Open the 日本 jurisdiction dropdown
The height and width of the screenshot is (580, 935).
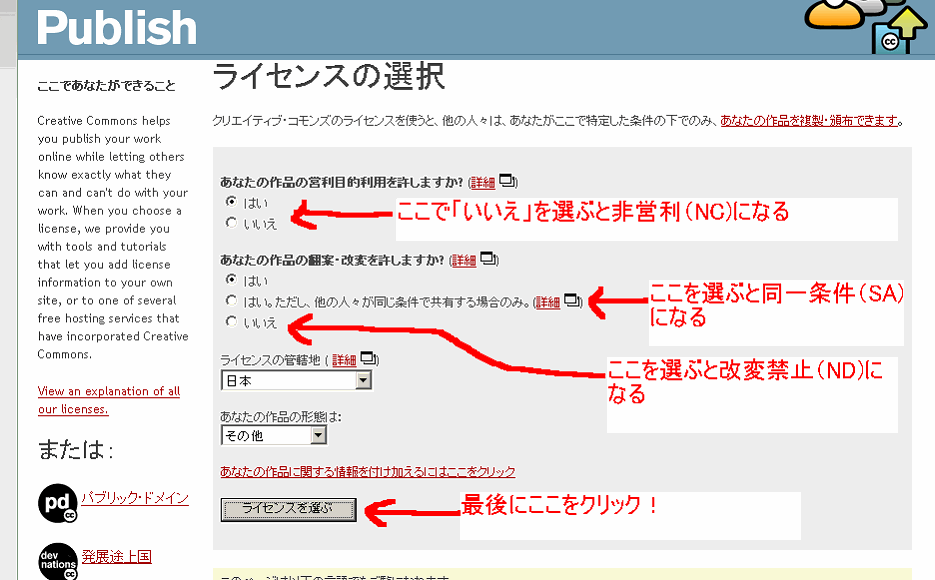[296, 380]
